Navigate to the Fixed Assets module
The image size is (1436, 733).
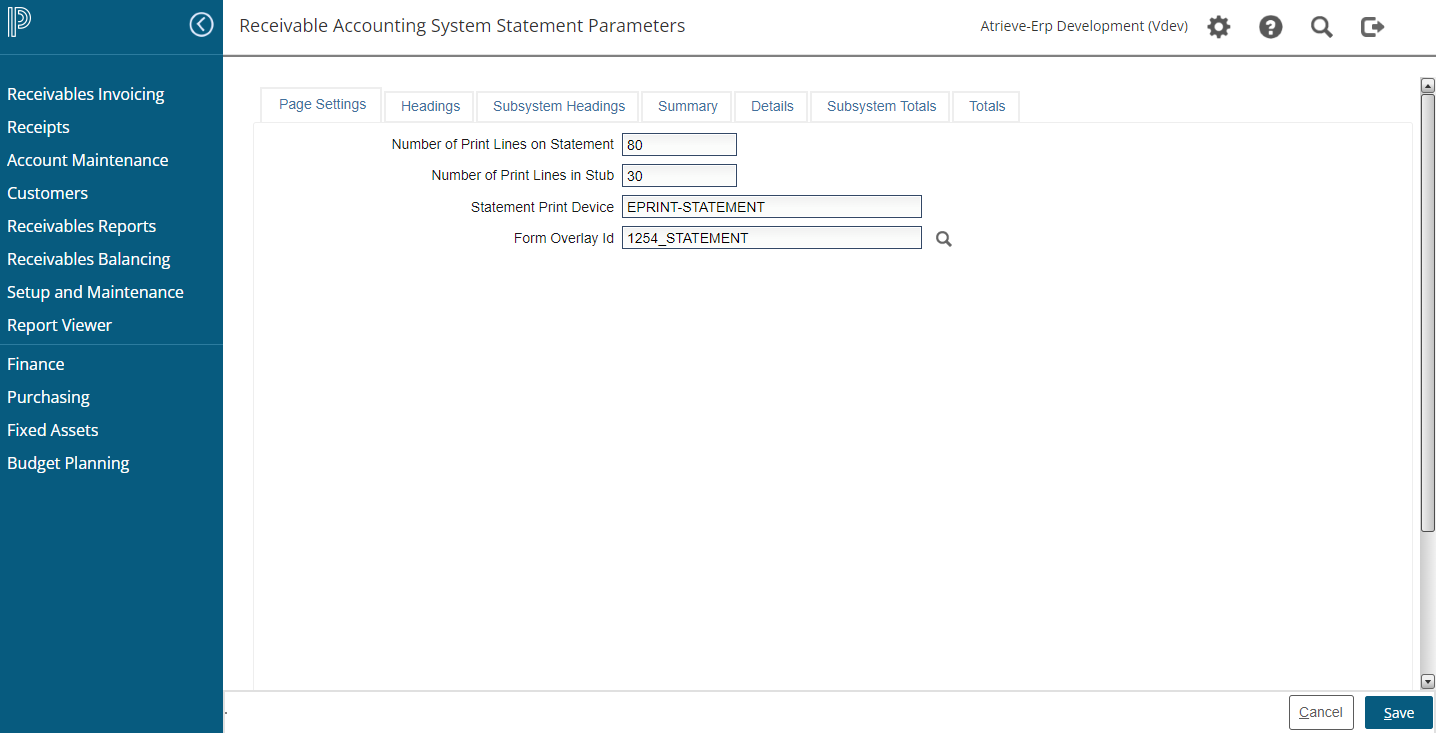53,430
